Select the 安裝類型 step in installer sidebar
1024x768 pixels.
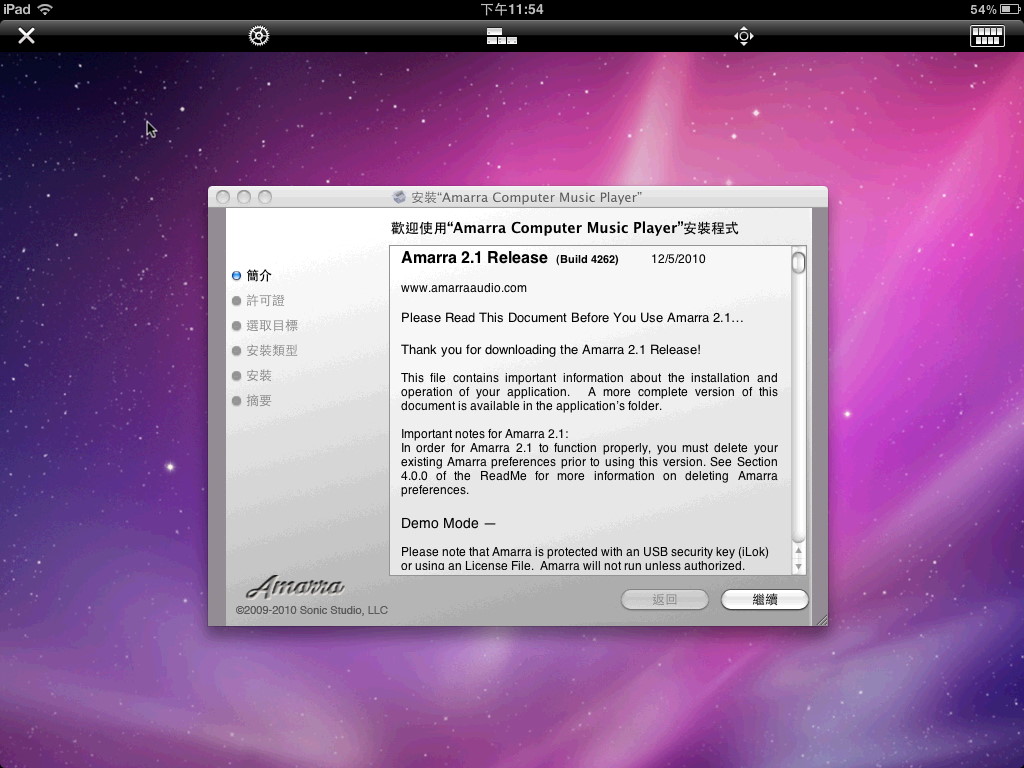point(265,351)
